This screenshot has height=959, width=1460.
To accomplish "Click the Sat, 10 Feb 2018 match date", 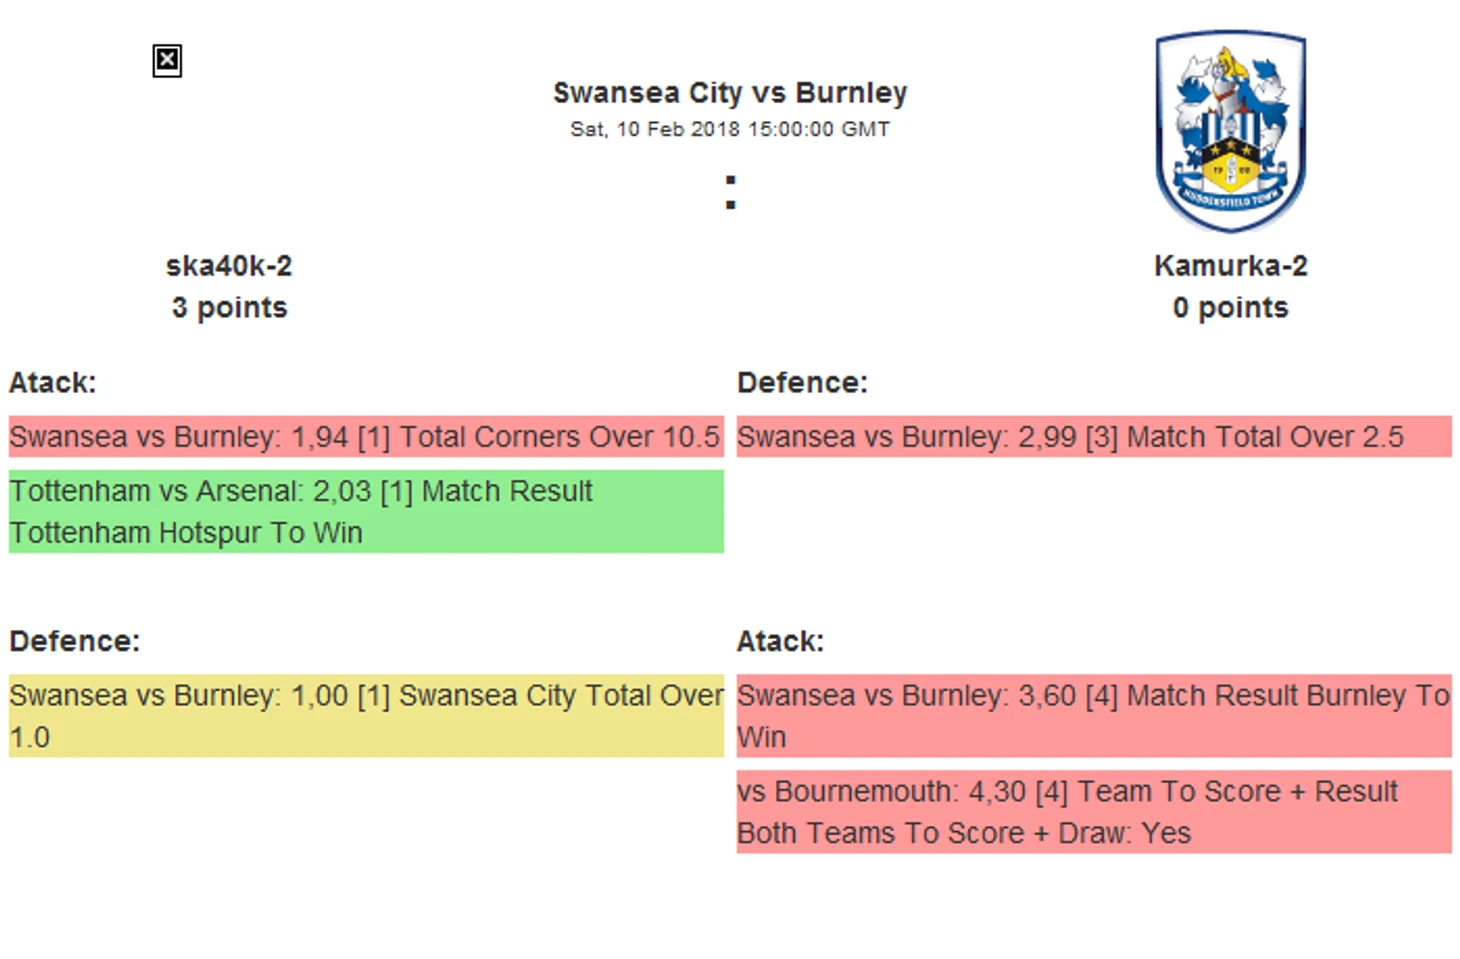I will coord(730,129).
